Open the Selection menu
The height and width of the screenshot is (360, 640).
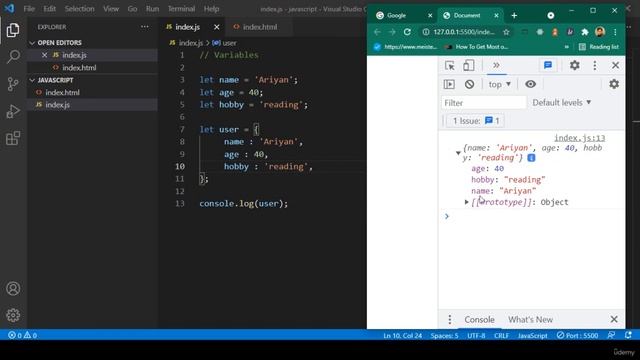[x=79, y=9]
